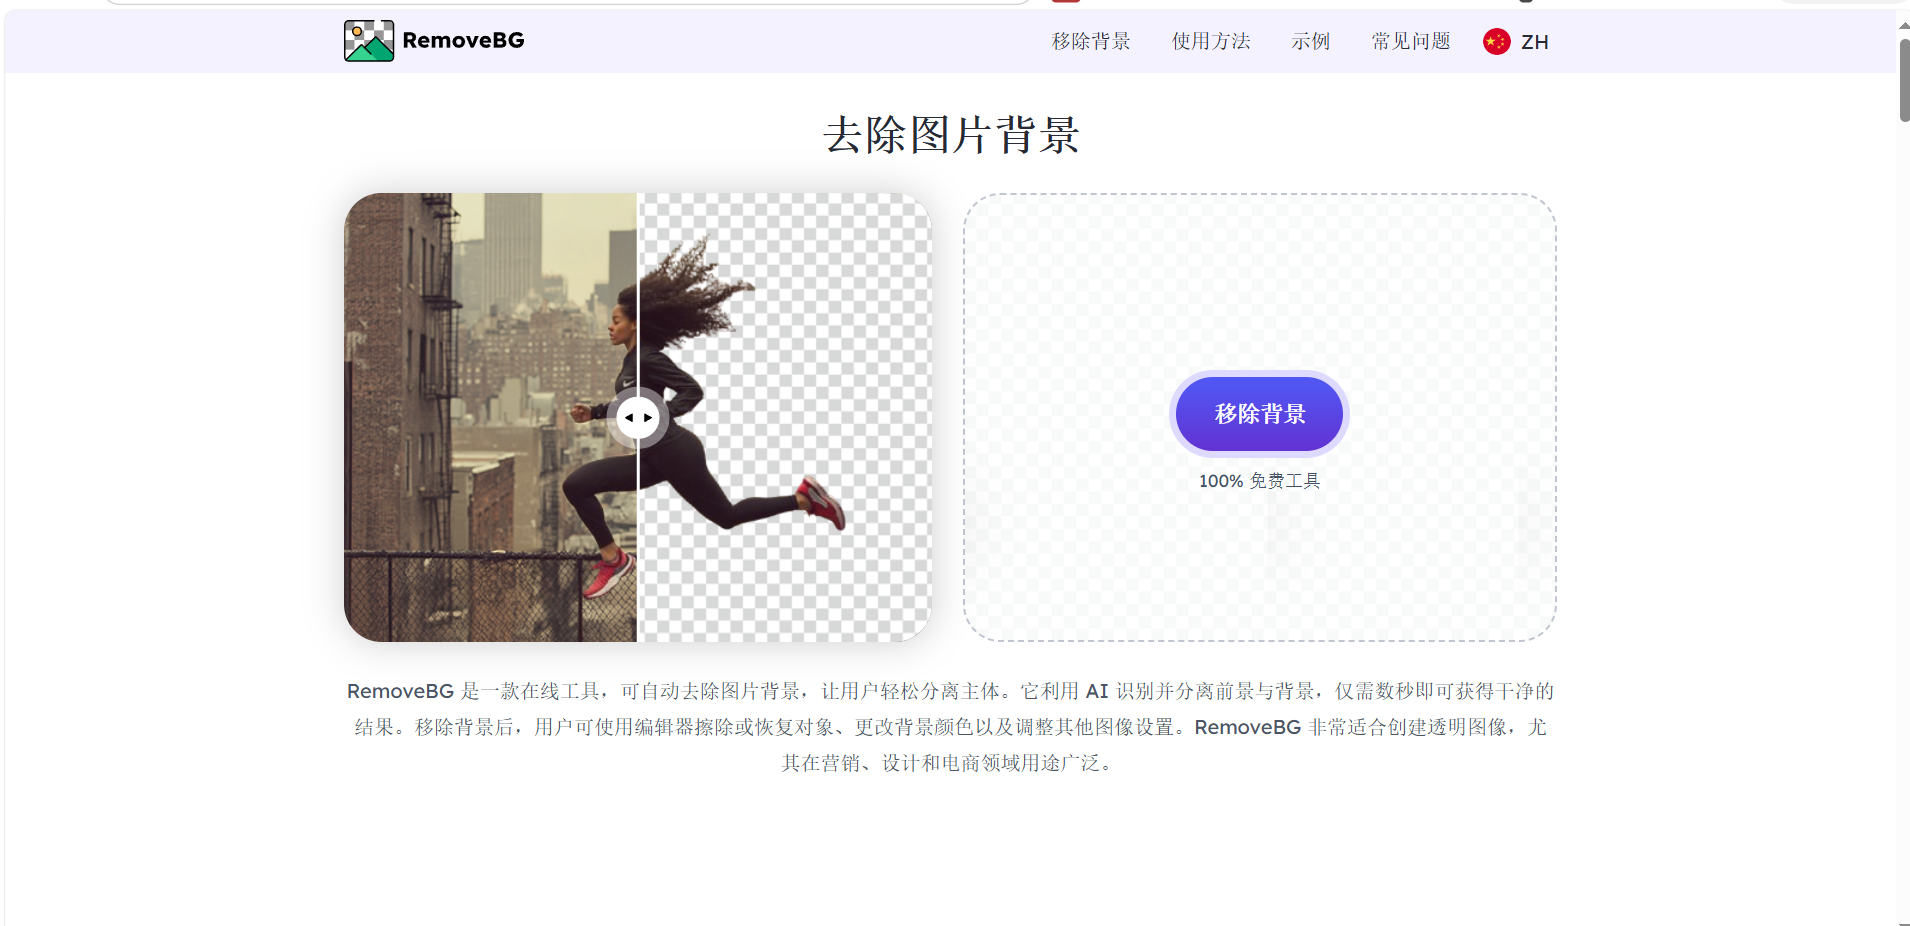1910x926 pixels.
Task: Go to the 使用方法 section
Action: tap(1211, 41)
